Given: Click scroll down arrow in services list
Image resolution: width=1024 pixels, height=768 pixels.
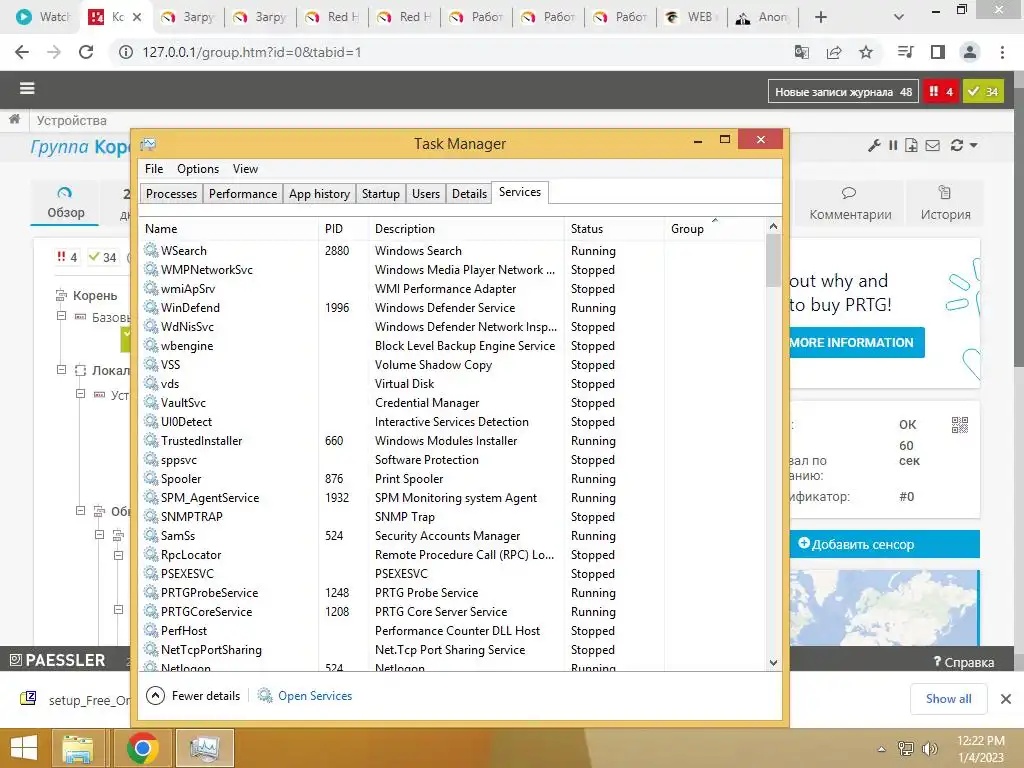Looking at the screenshot, I should pyautogui.click(x=773, y=662).
